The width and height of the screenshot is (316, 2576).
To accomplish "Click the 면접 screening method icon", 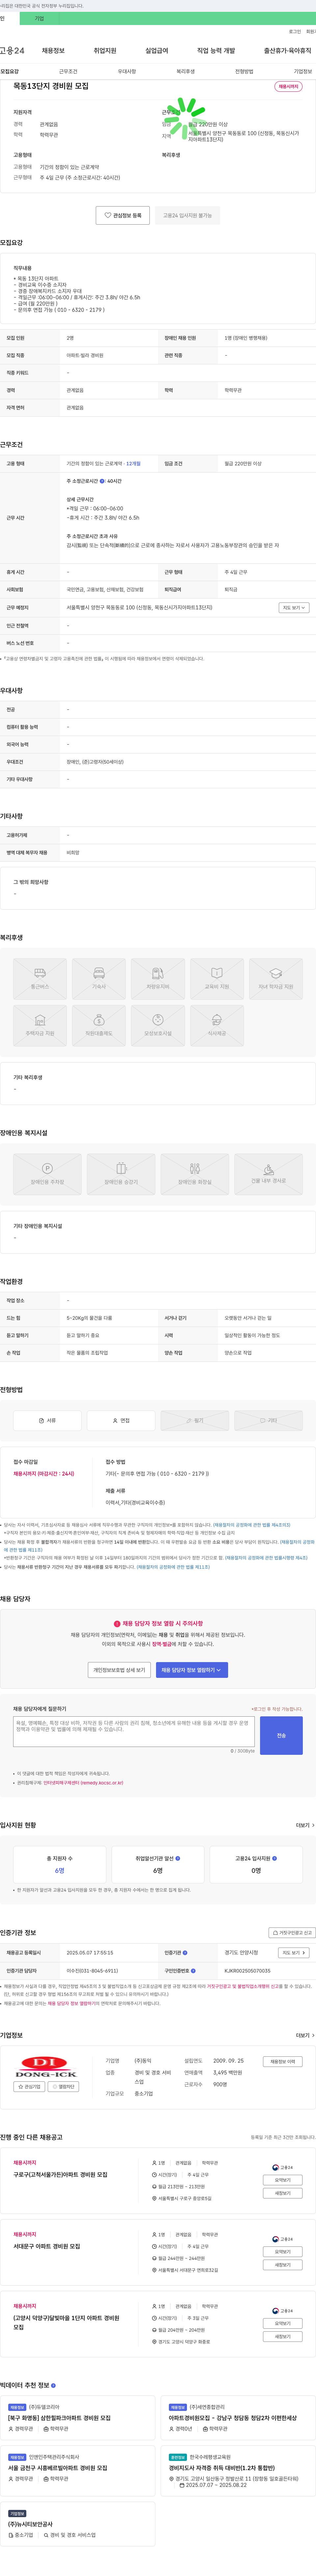I will point(121,1420).
